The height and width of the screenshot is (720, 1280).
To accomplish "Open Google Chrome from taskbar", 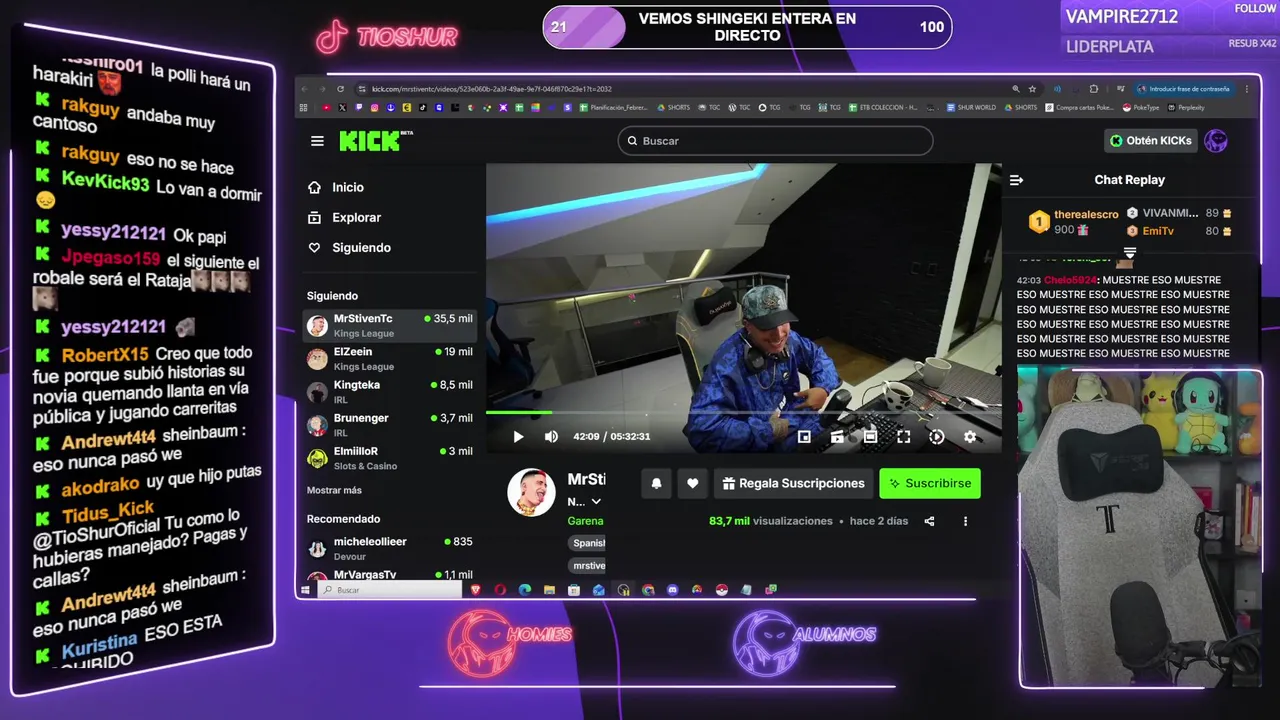I will coord(648,590).
